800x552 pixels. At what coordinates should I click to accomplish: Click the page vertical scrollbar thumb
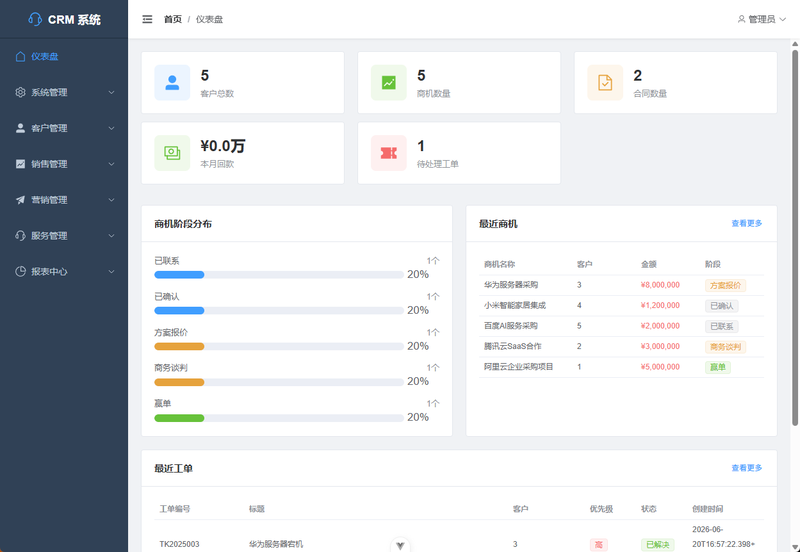795,236
